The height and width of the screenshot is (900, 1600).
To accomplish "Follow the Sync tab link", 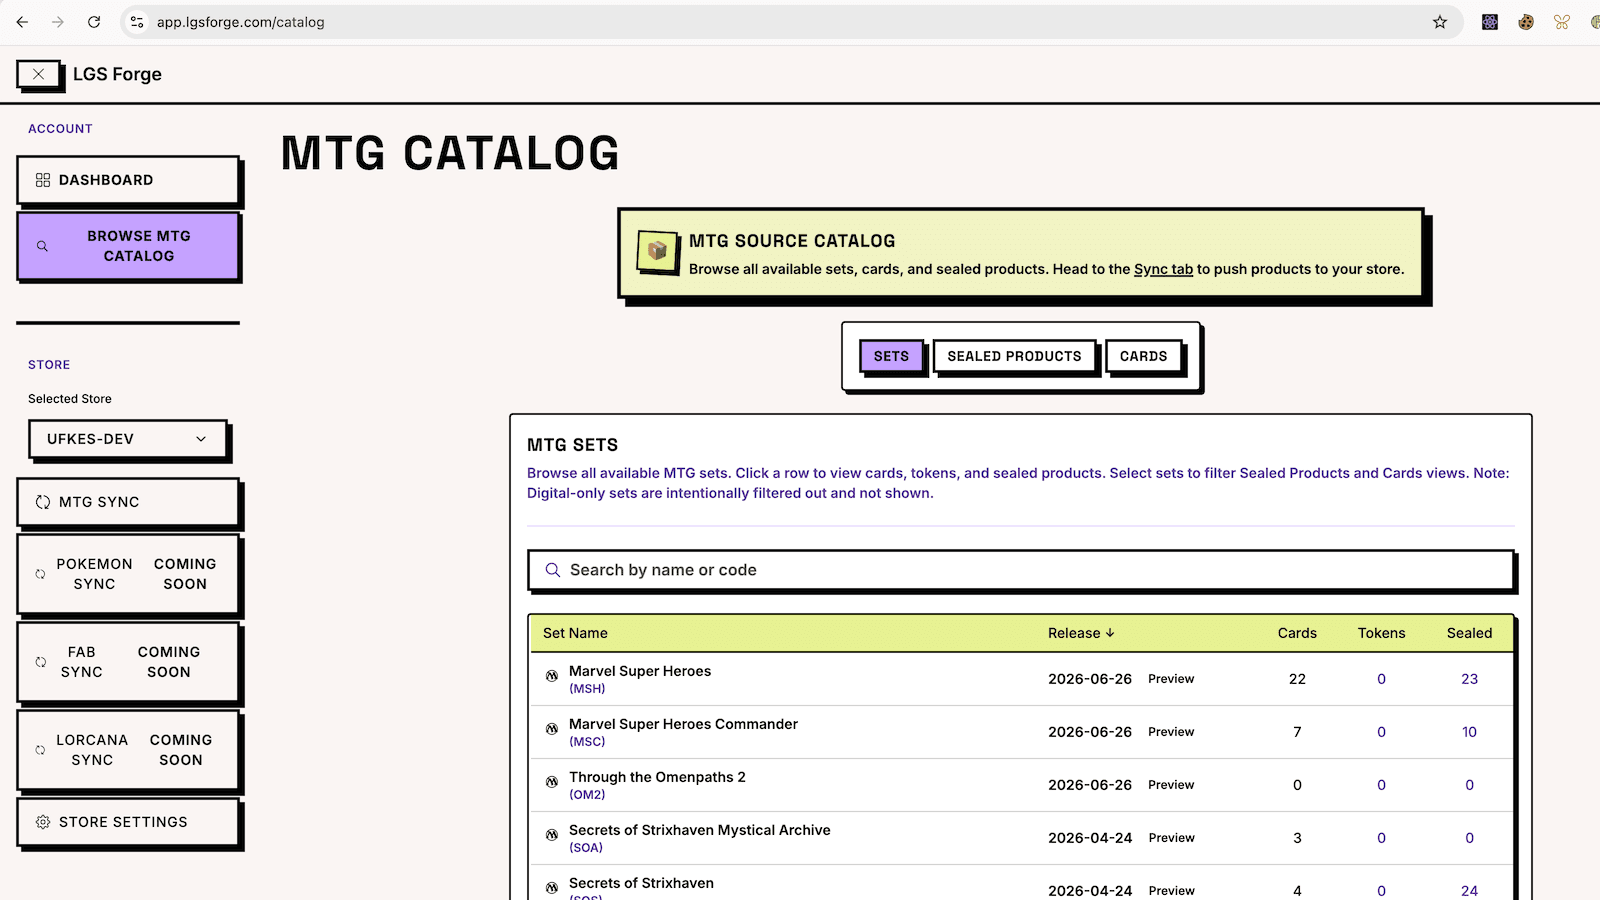I will pyautogui.click(x=1163, y=269).
